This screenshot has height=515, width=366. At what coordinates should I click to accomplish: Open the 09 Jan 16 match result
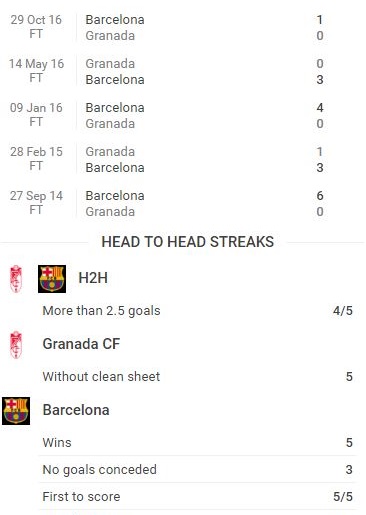[183, 115]
